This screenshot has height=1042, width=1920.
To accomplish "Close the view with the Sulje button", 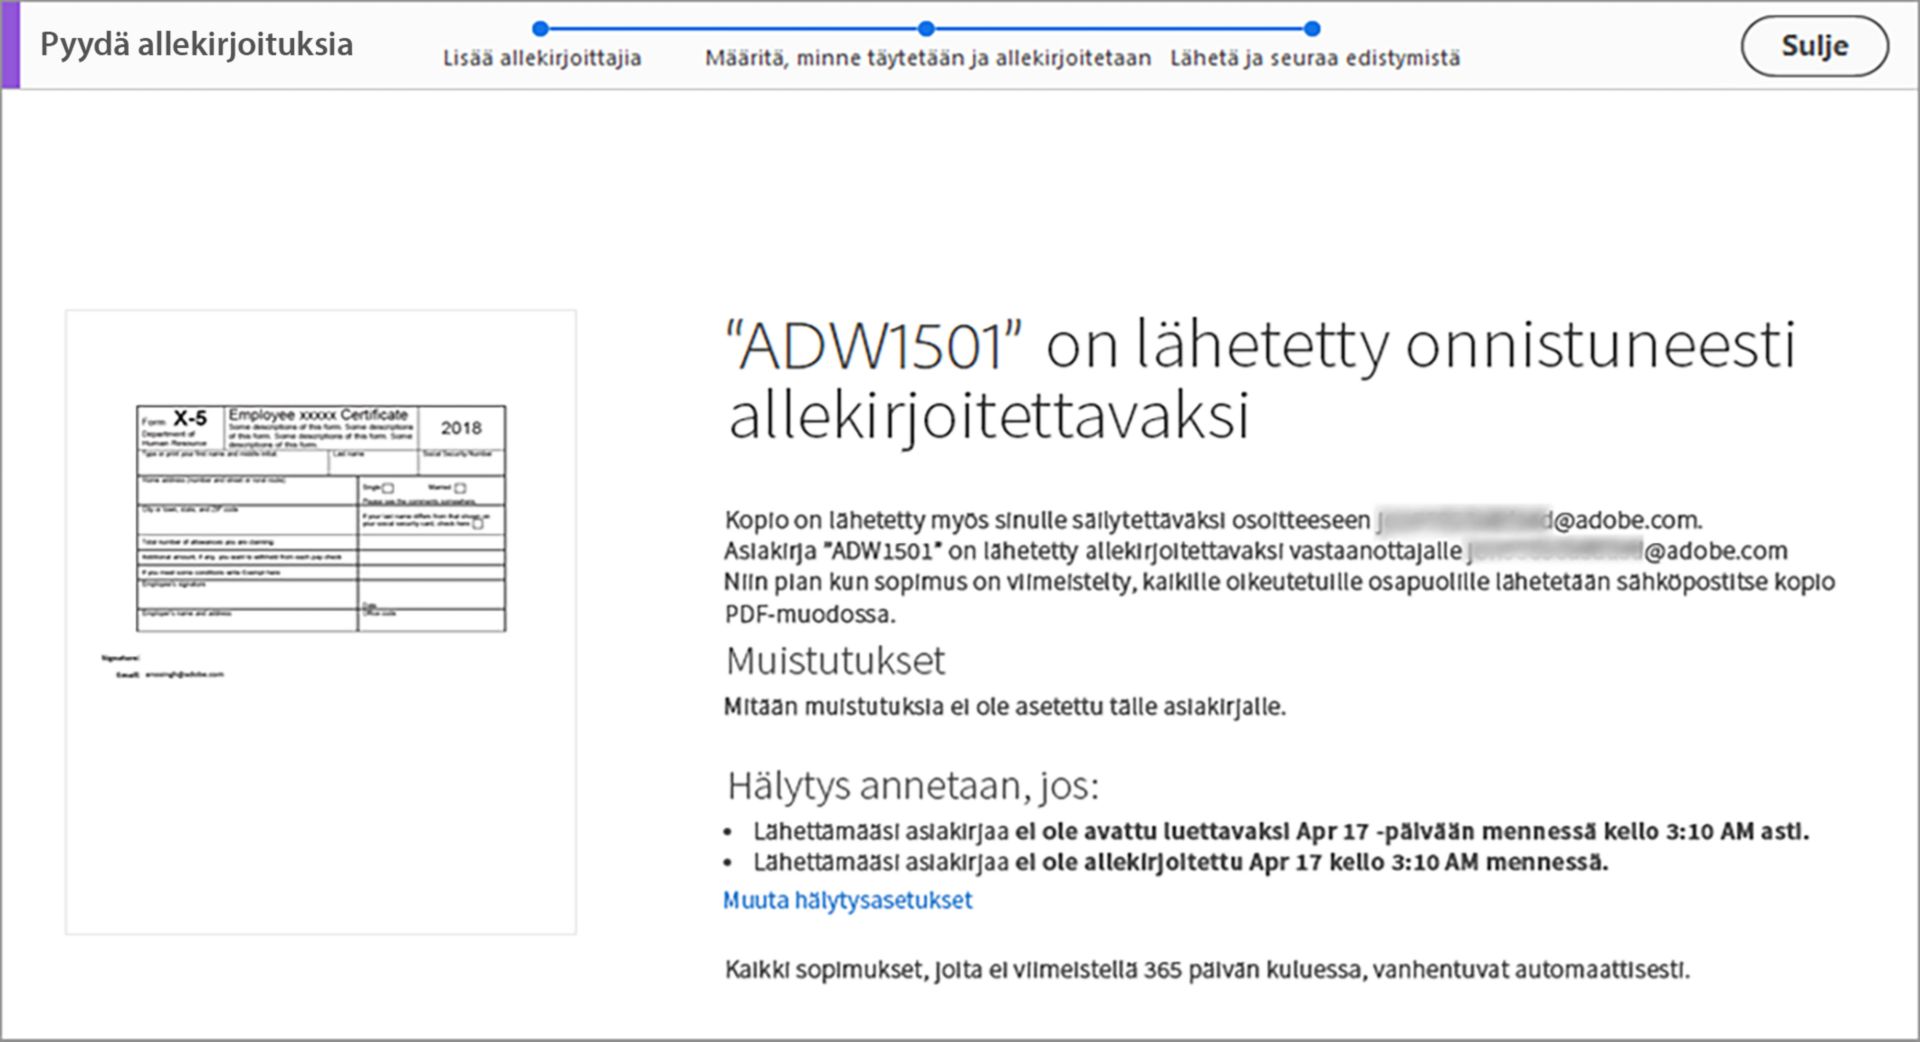I will pos(1816,45).
